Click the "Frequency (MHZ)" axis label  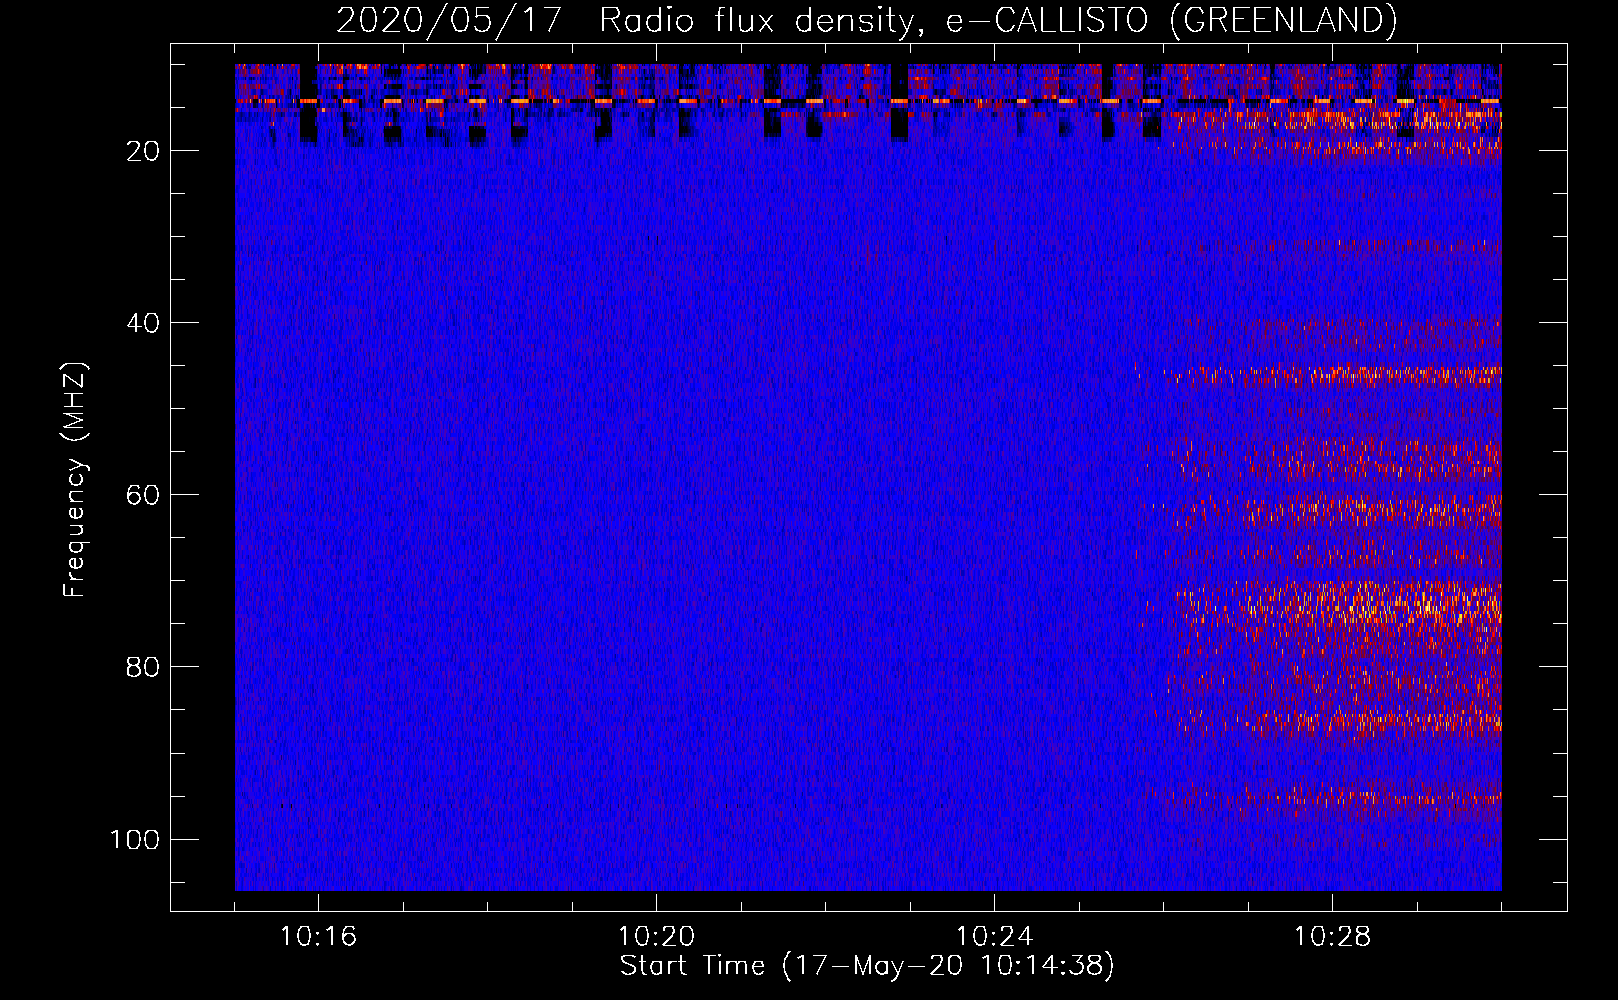(75, 479)
